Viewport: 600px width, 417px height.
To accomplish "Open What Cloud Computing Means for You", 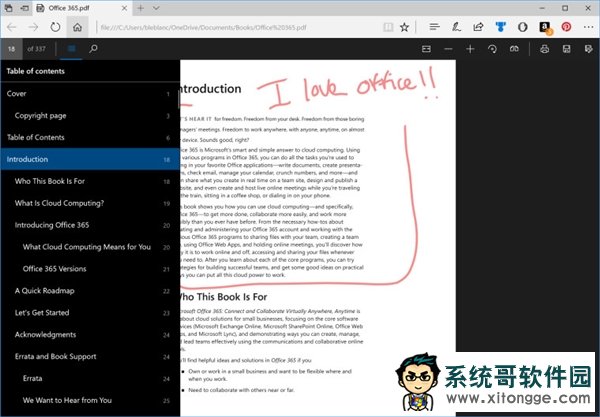I will pos(90,247).
